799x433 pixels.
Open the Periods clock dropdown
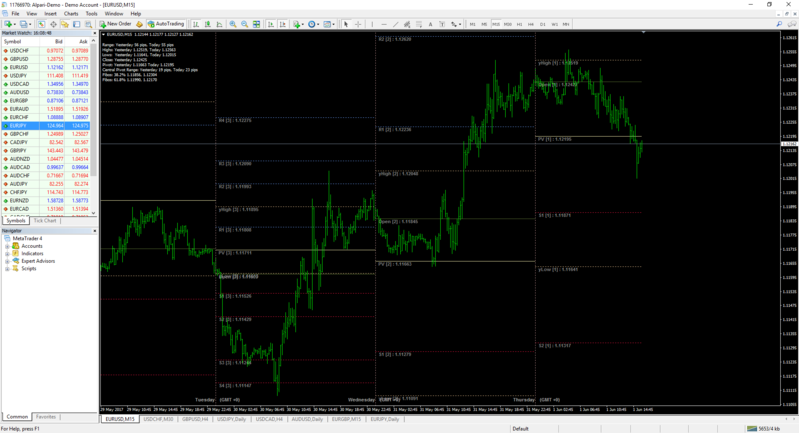[313, 24]
